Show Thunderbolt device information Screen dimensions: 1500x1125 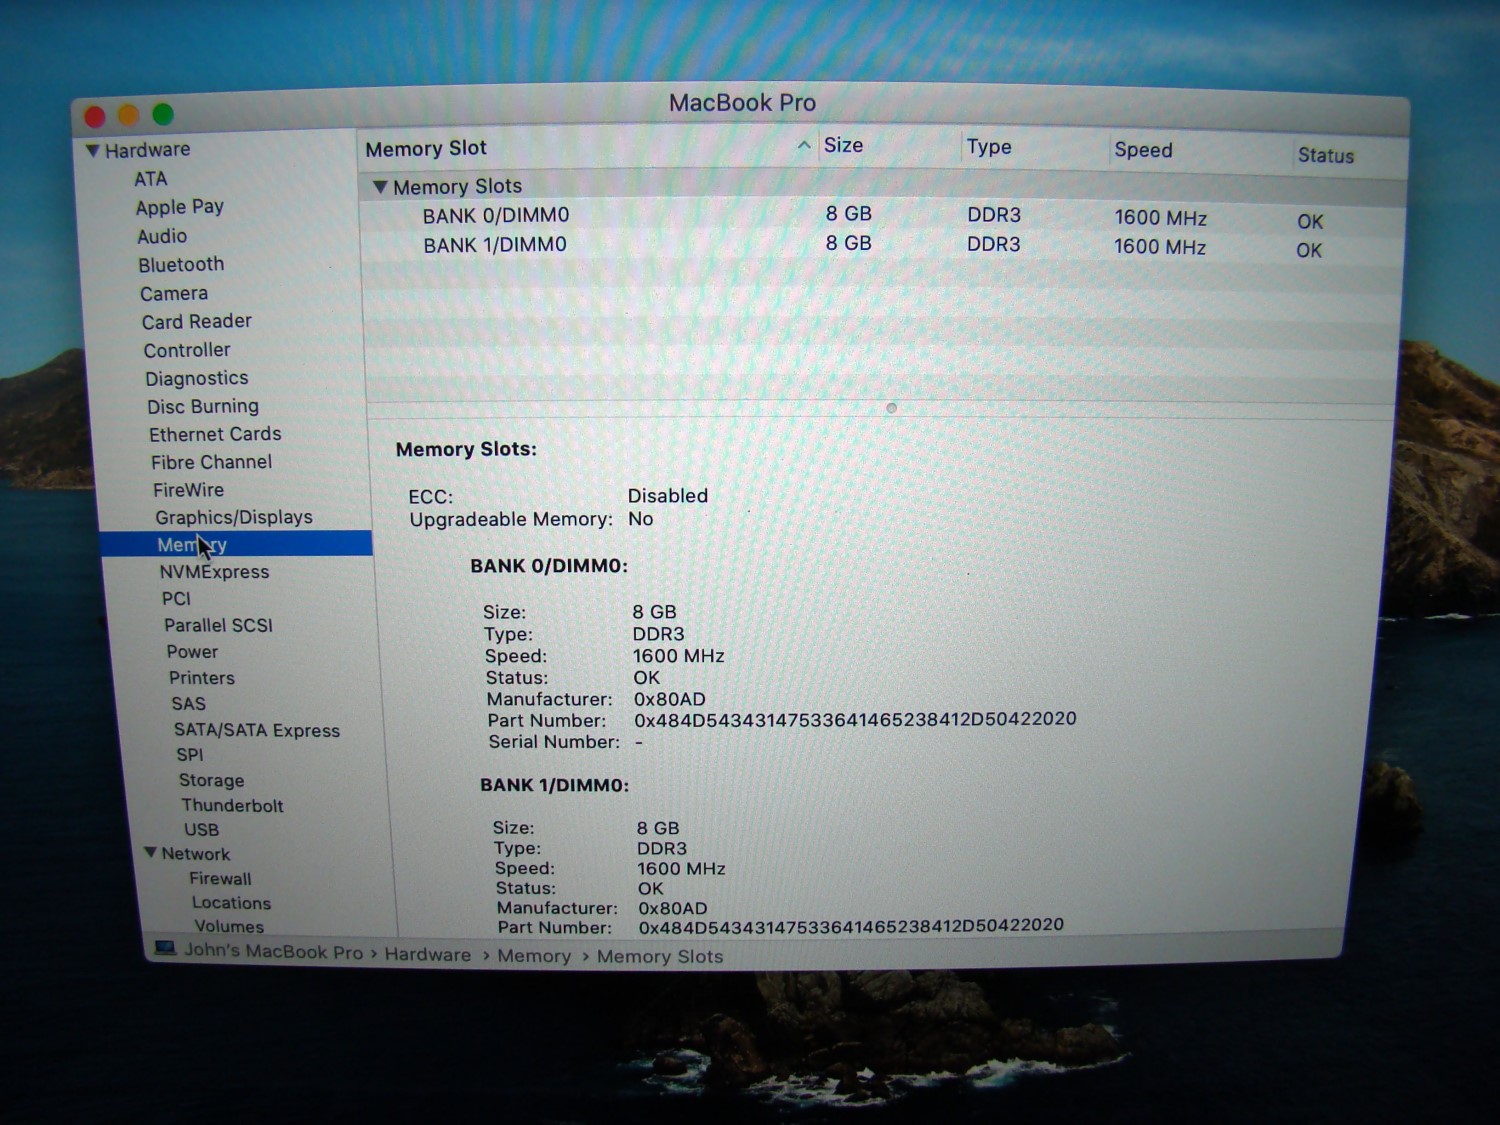tap(232, 805)
